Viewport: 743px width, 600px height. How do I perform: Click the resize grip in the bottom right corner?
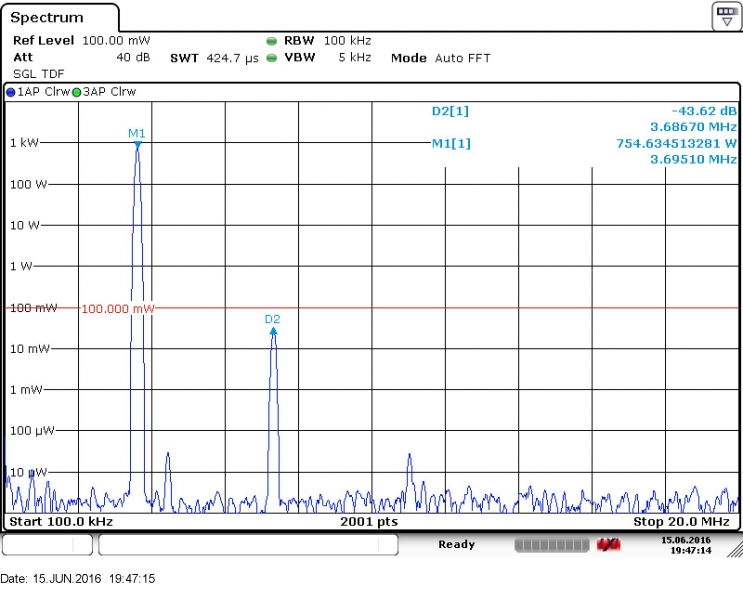point(735,550)
